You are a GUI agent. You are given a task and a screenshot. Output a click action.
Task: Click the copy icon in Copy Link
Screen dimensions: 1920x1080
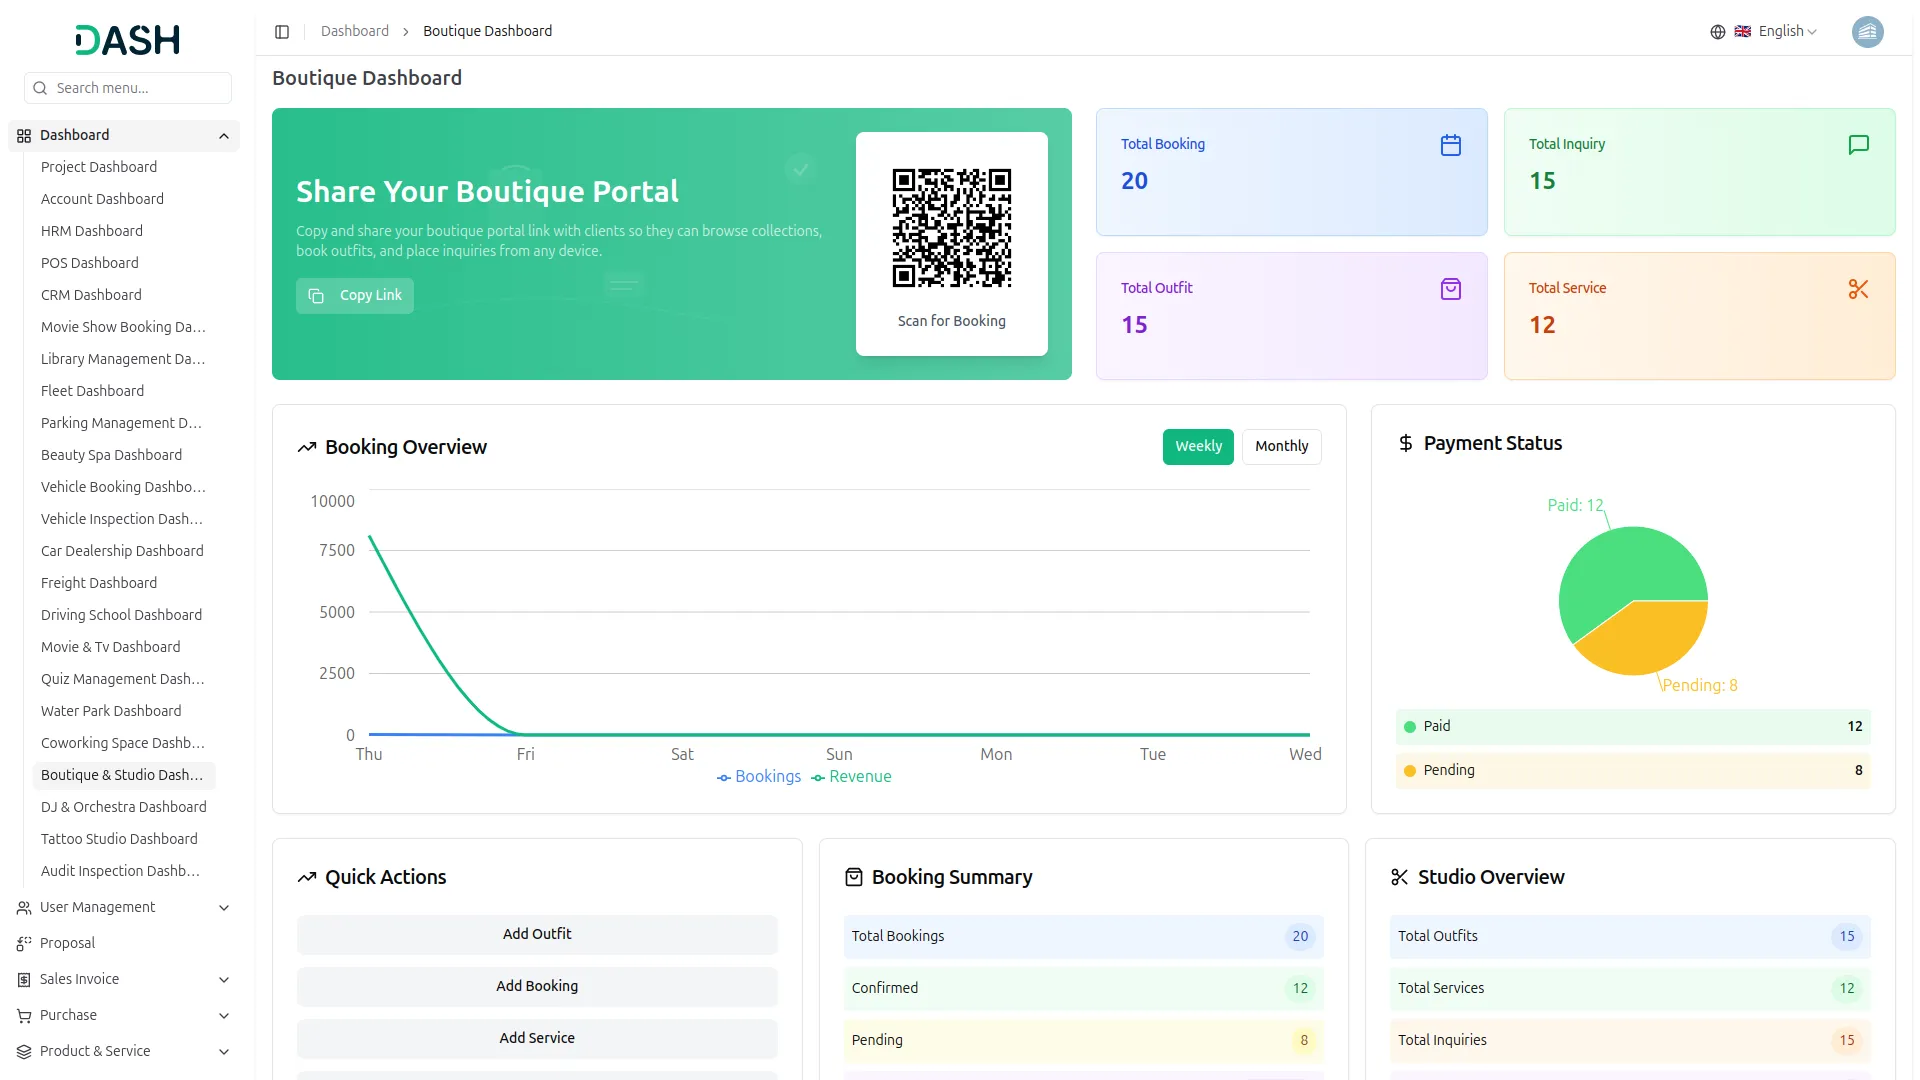(316, 296)
